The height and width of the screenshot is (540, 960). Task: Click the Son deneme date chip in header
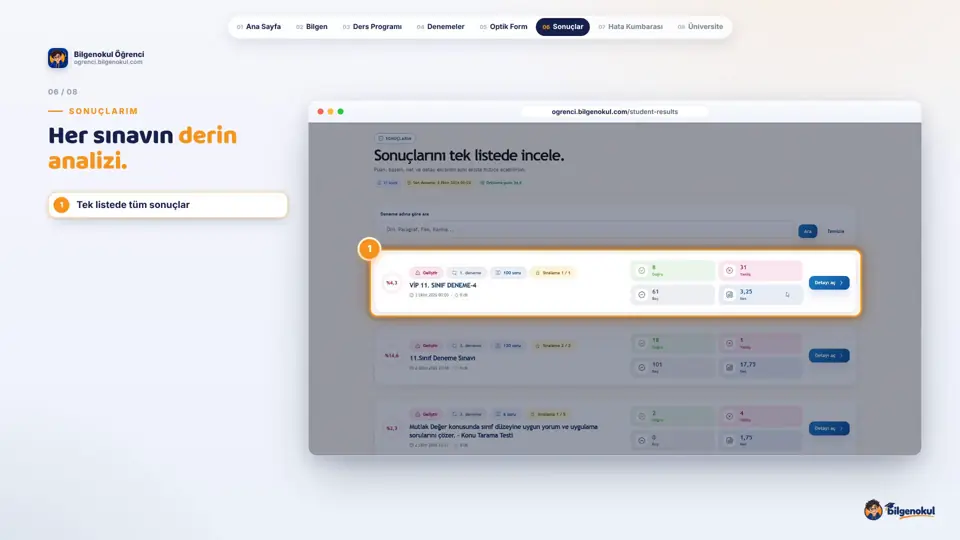(x=439, y=183)
